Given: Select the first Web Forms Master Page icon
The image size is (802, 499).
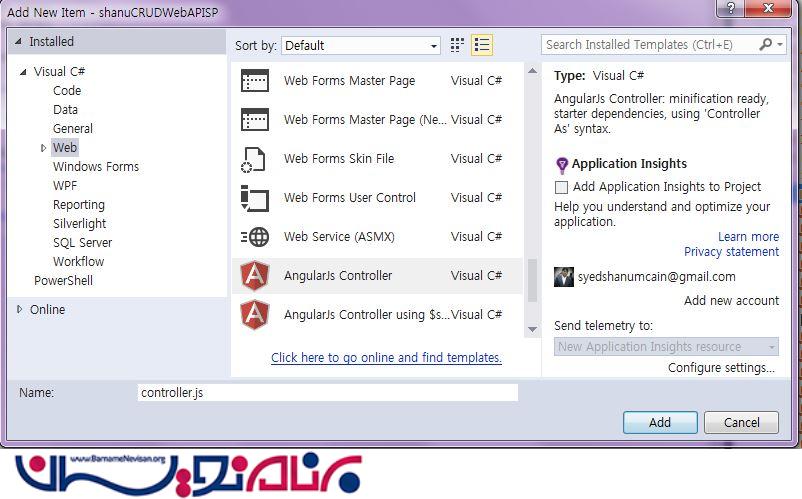Looking at the screenshot, I should (x=255, y=81).
